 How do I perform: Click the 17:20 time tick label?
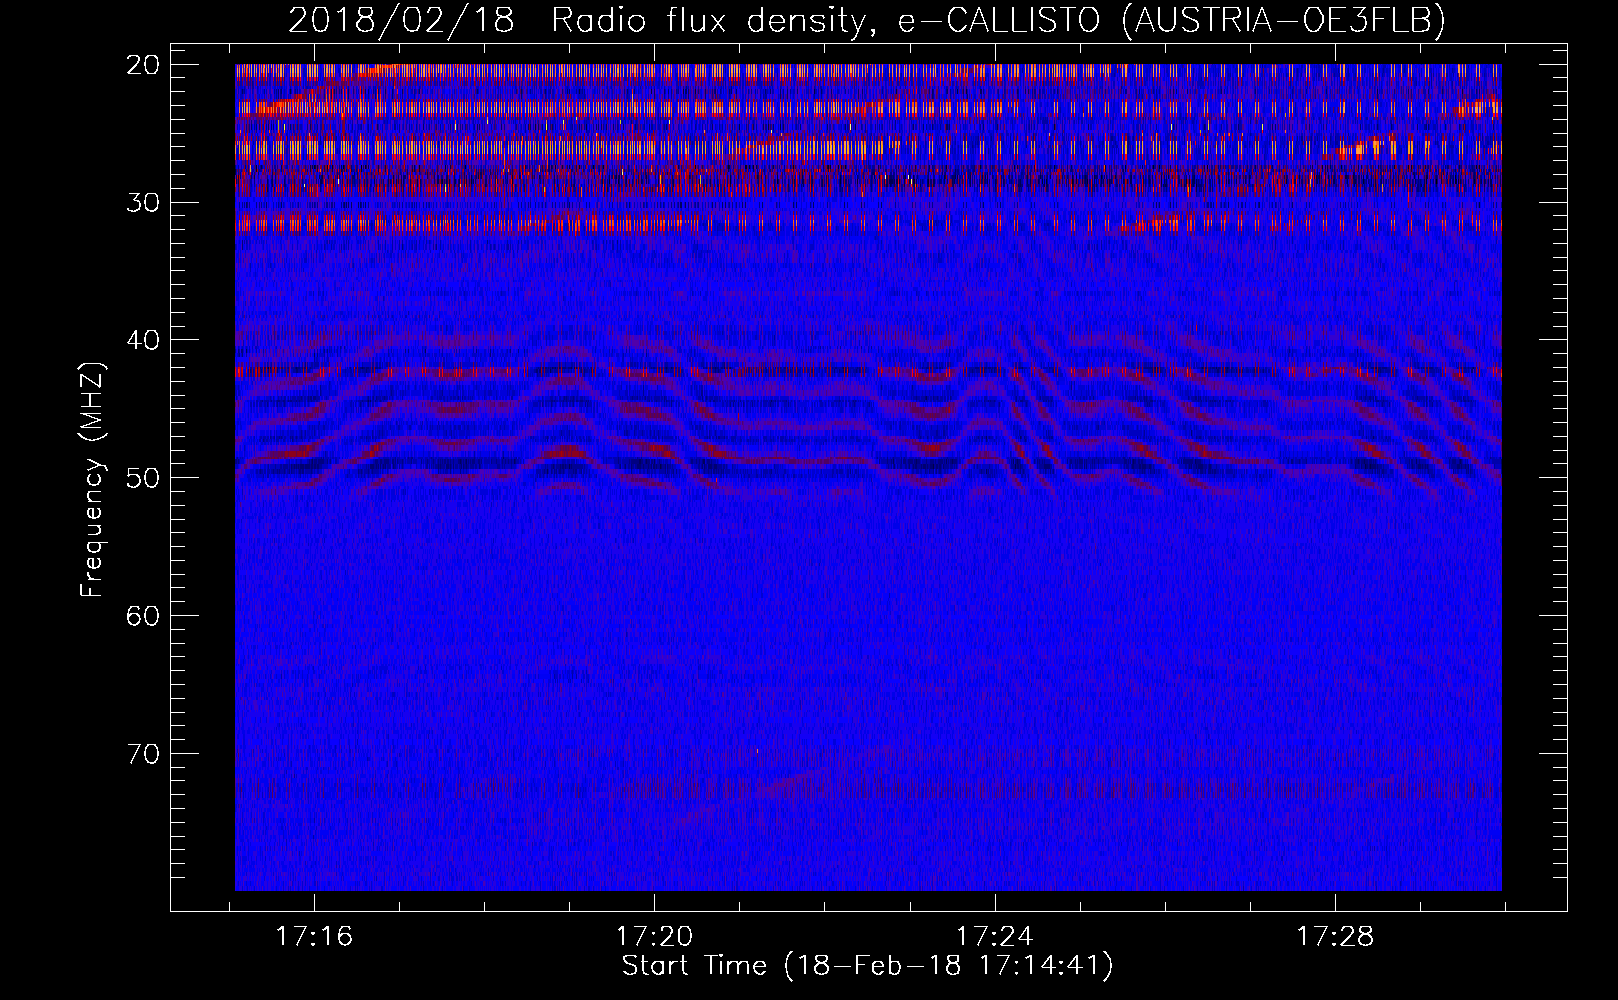pyautogui.click(x=655, y=937)
